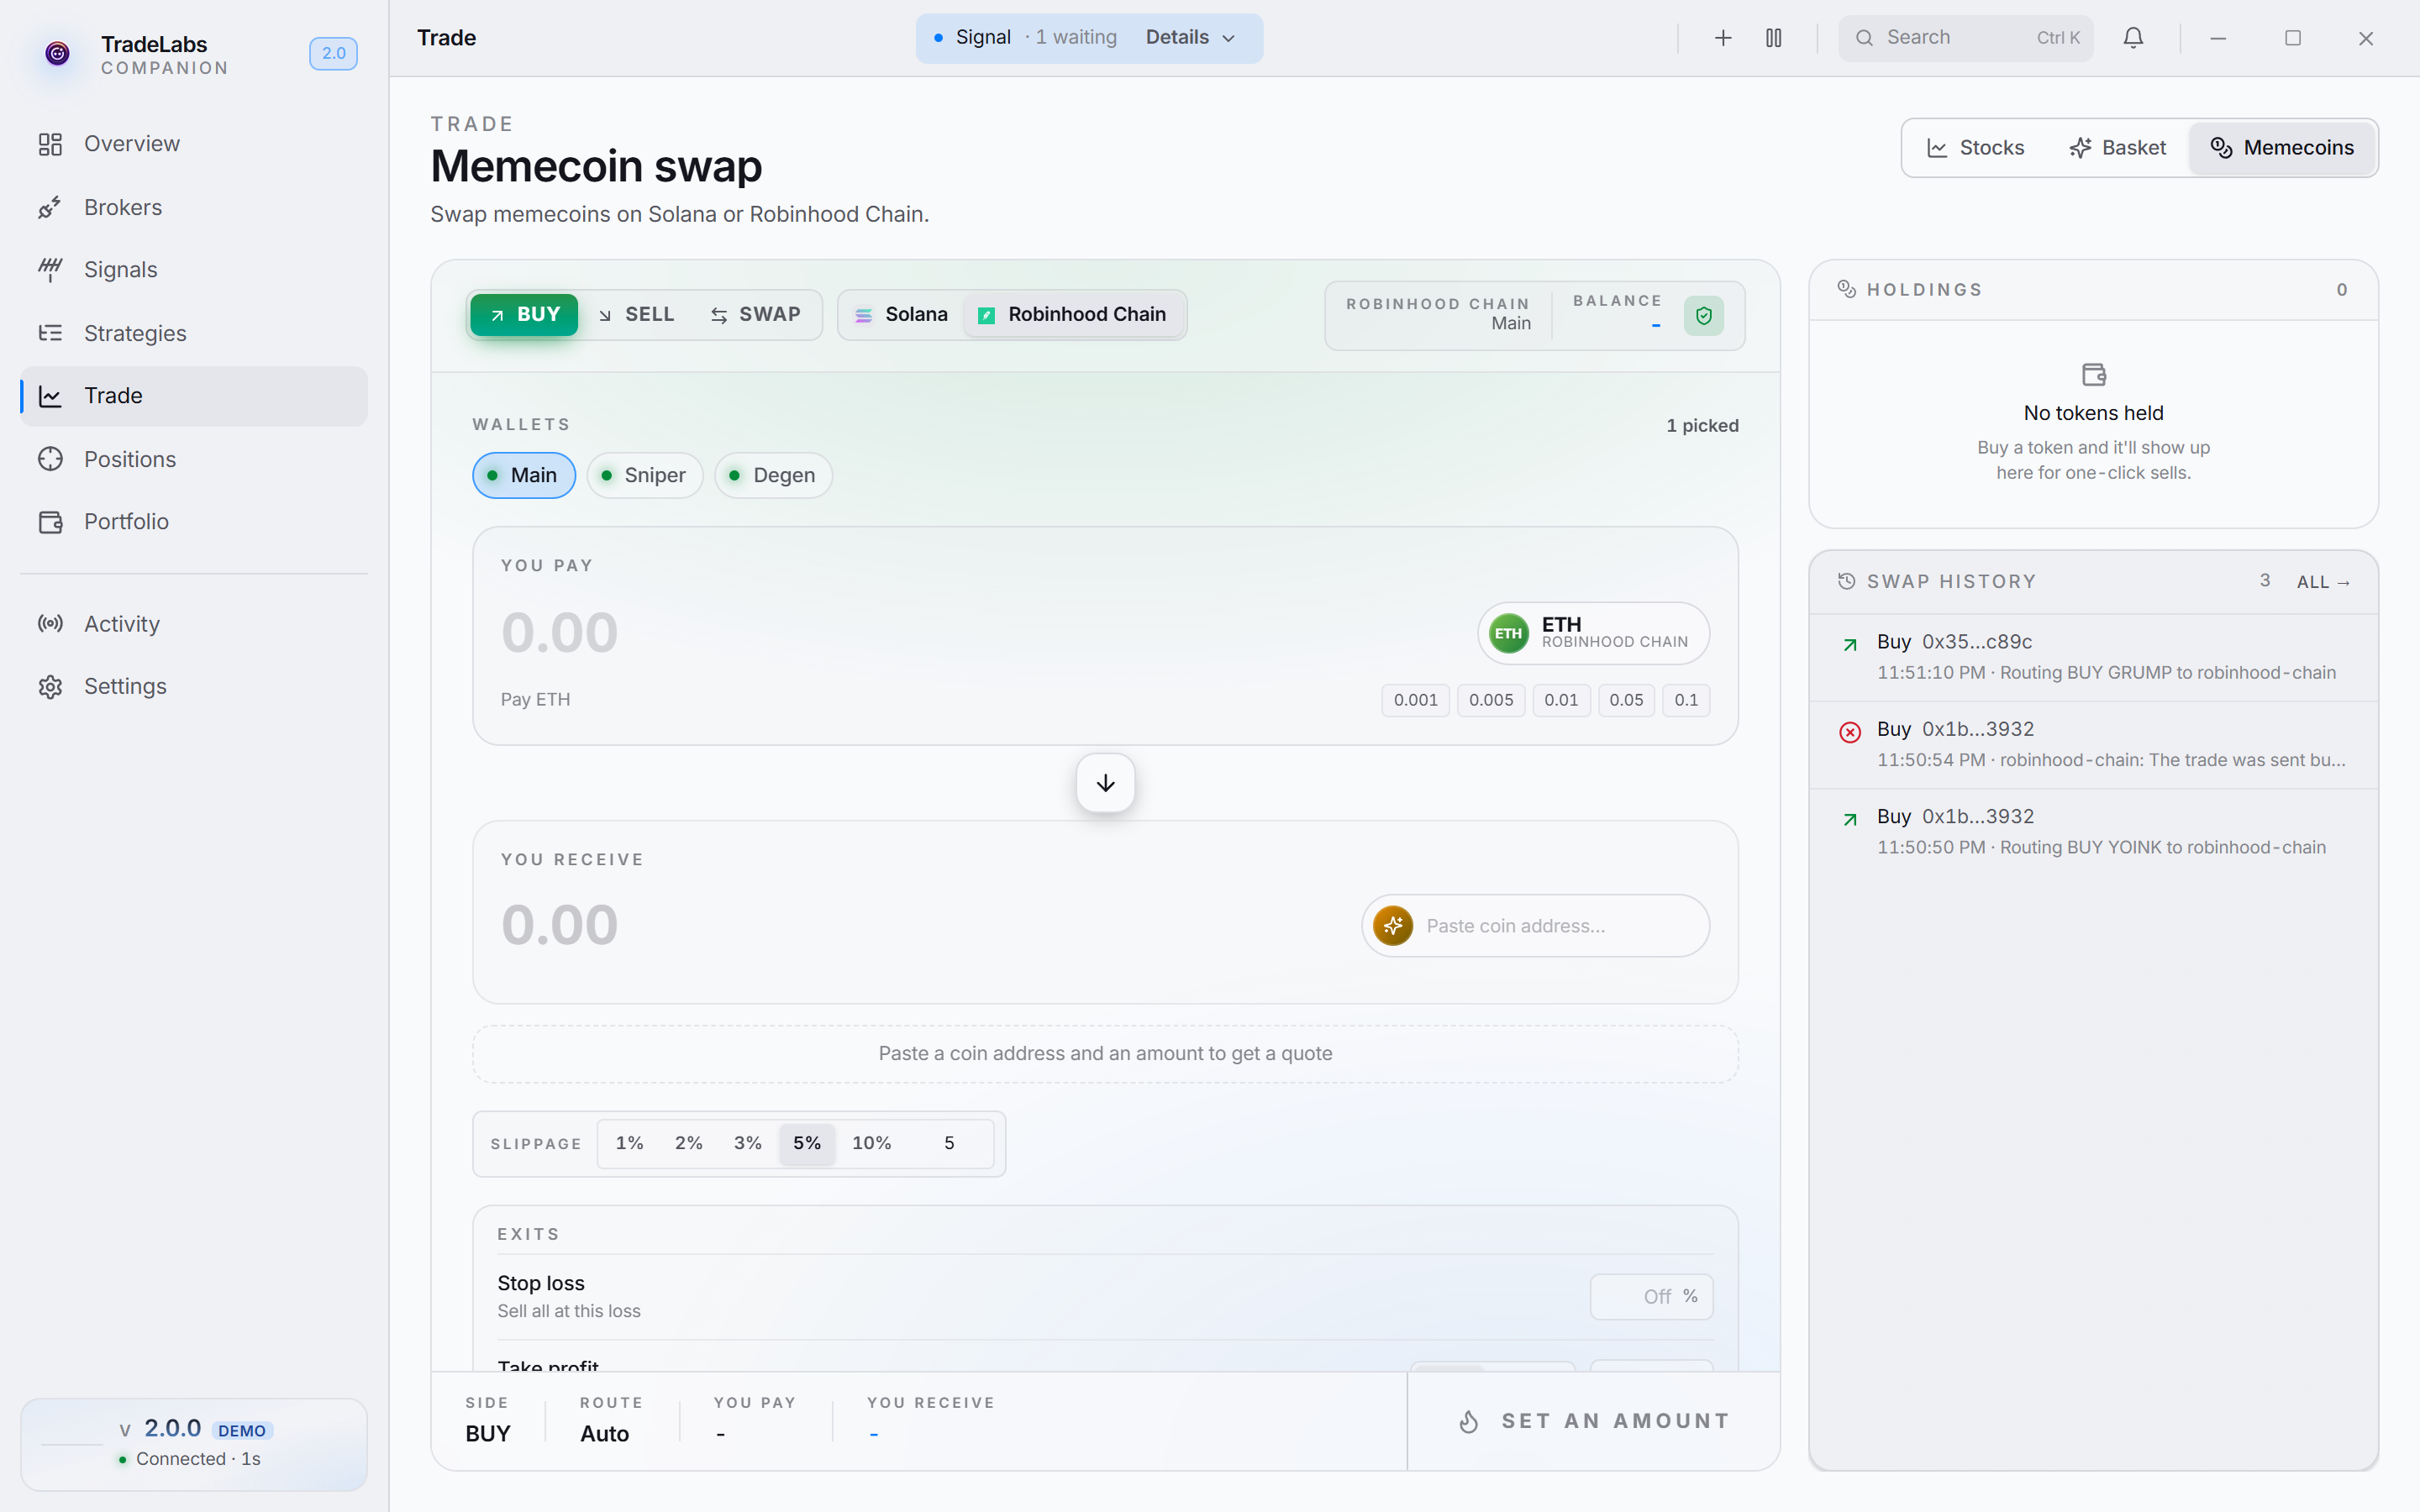Set pay amount preset 0.001

pos(1415,700)
